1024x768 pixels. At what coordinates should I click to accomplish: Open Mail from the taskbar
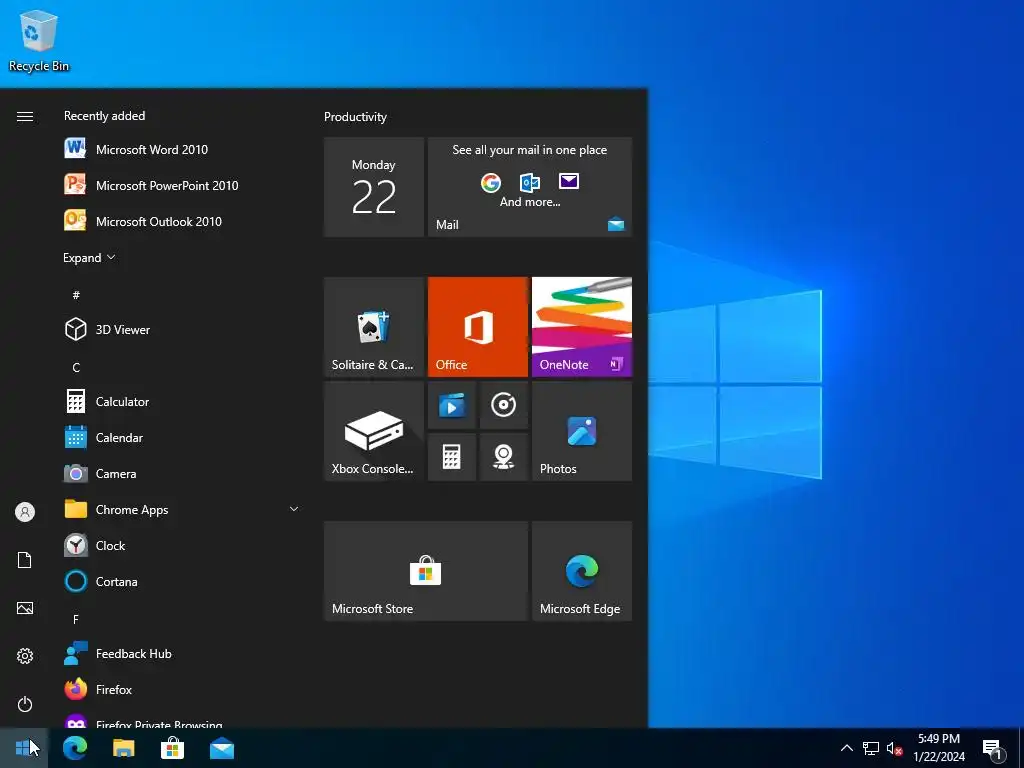[221, 748]
